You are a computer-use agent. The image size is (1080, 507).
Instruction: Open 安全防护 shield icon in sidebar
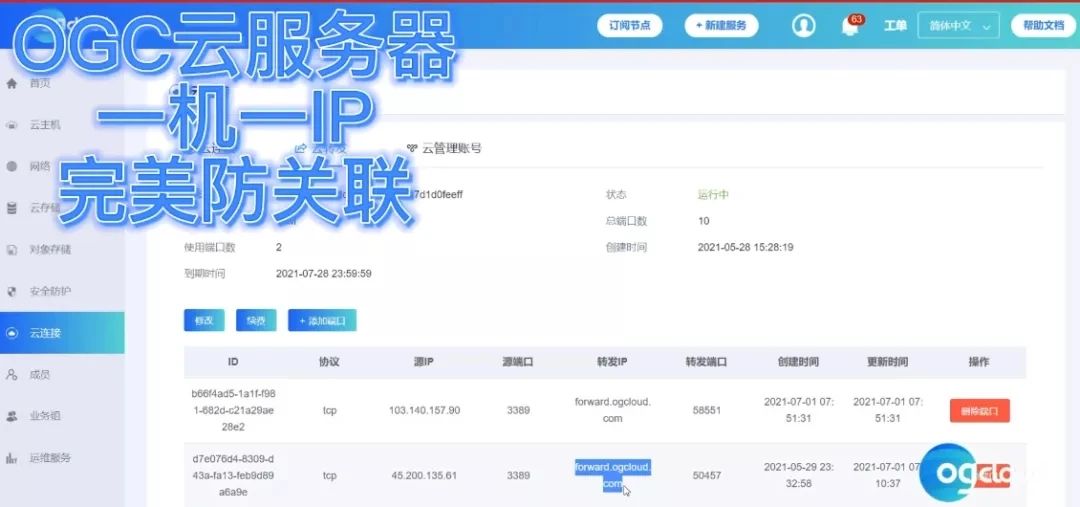click(x=12, y=291)
